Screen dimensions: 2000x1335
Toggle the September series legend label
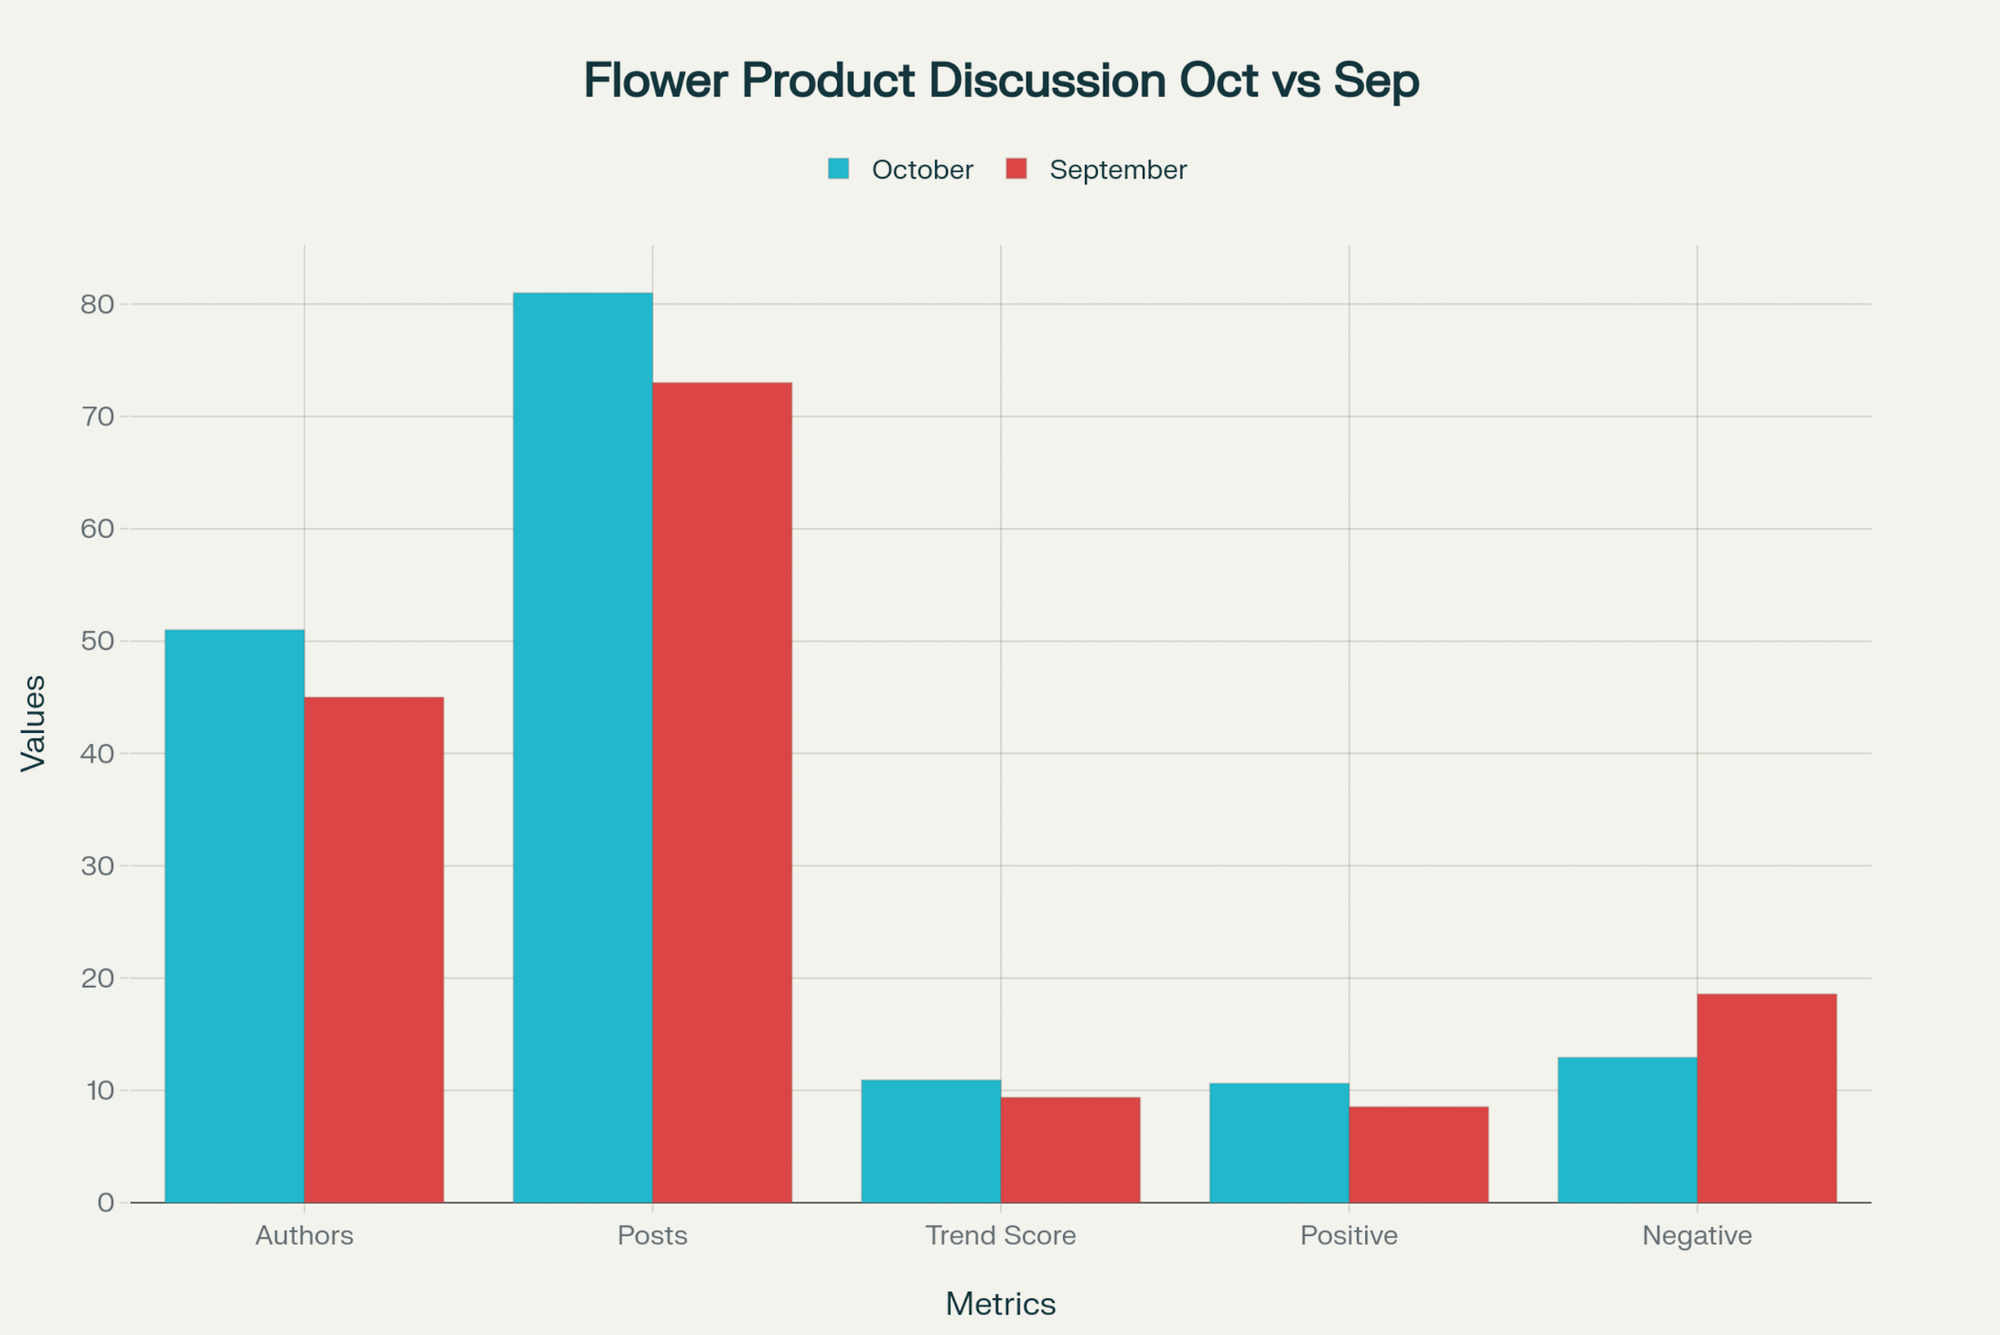pyautogui.click(x=1118, y=170)
